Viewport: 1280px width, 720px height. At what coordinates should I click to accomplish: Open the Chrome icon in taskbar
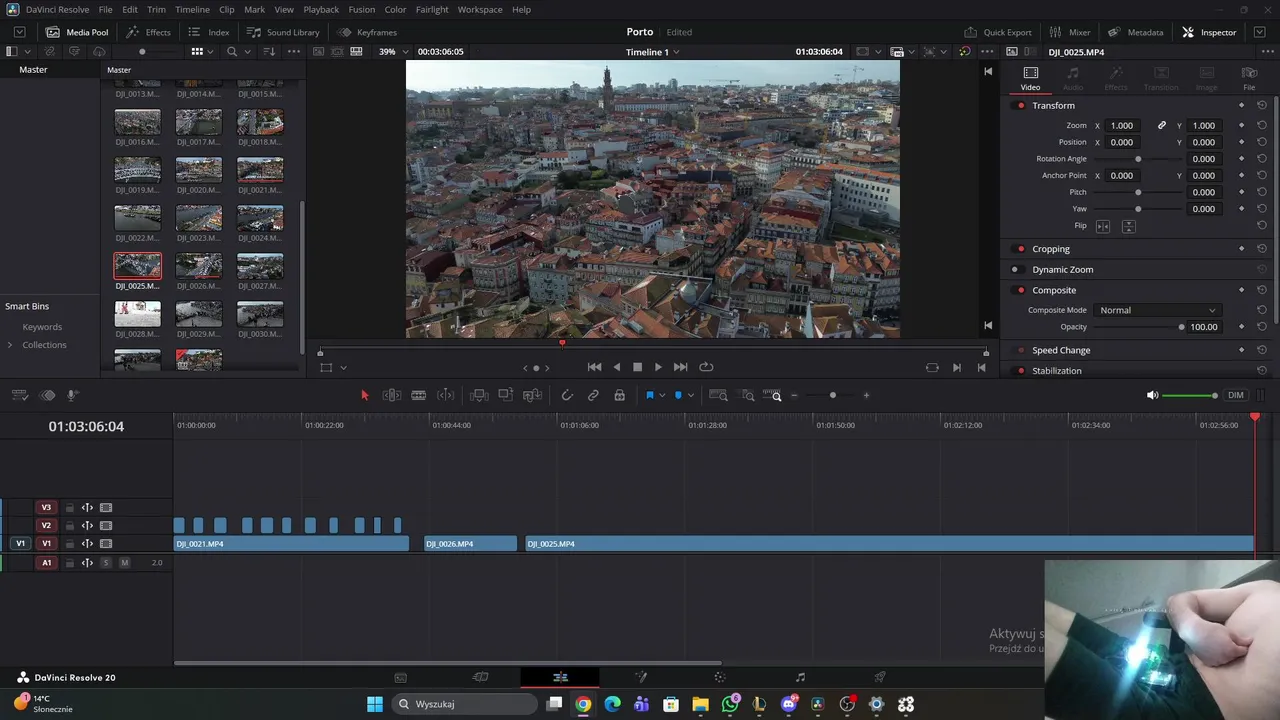click(583, 704)
